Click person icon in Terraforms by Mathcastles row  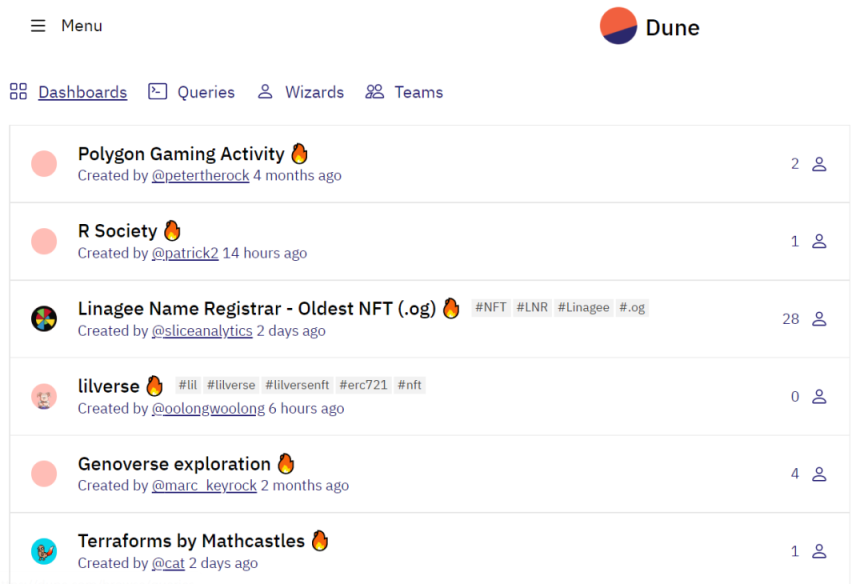tap(819, 551)
